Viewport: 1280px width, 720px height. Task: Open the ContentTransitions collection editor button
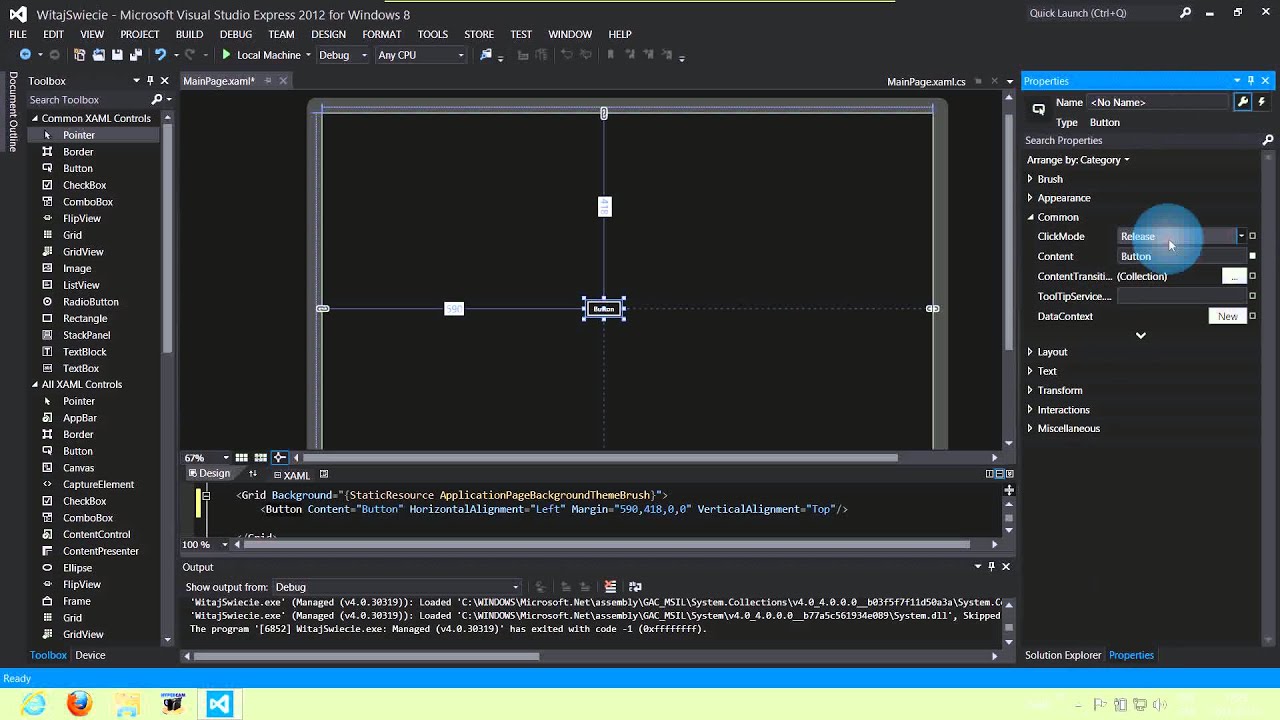[1234, 276]
